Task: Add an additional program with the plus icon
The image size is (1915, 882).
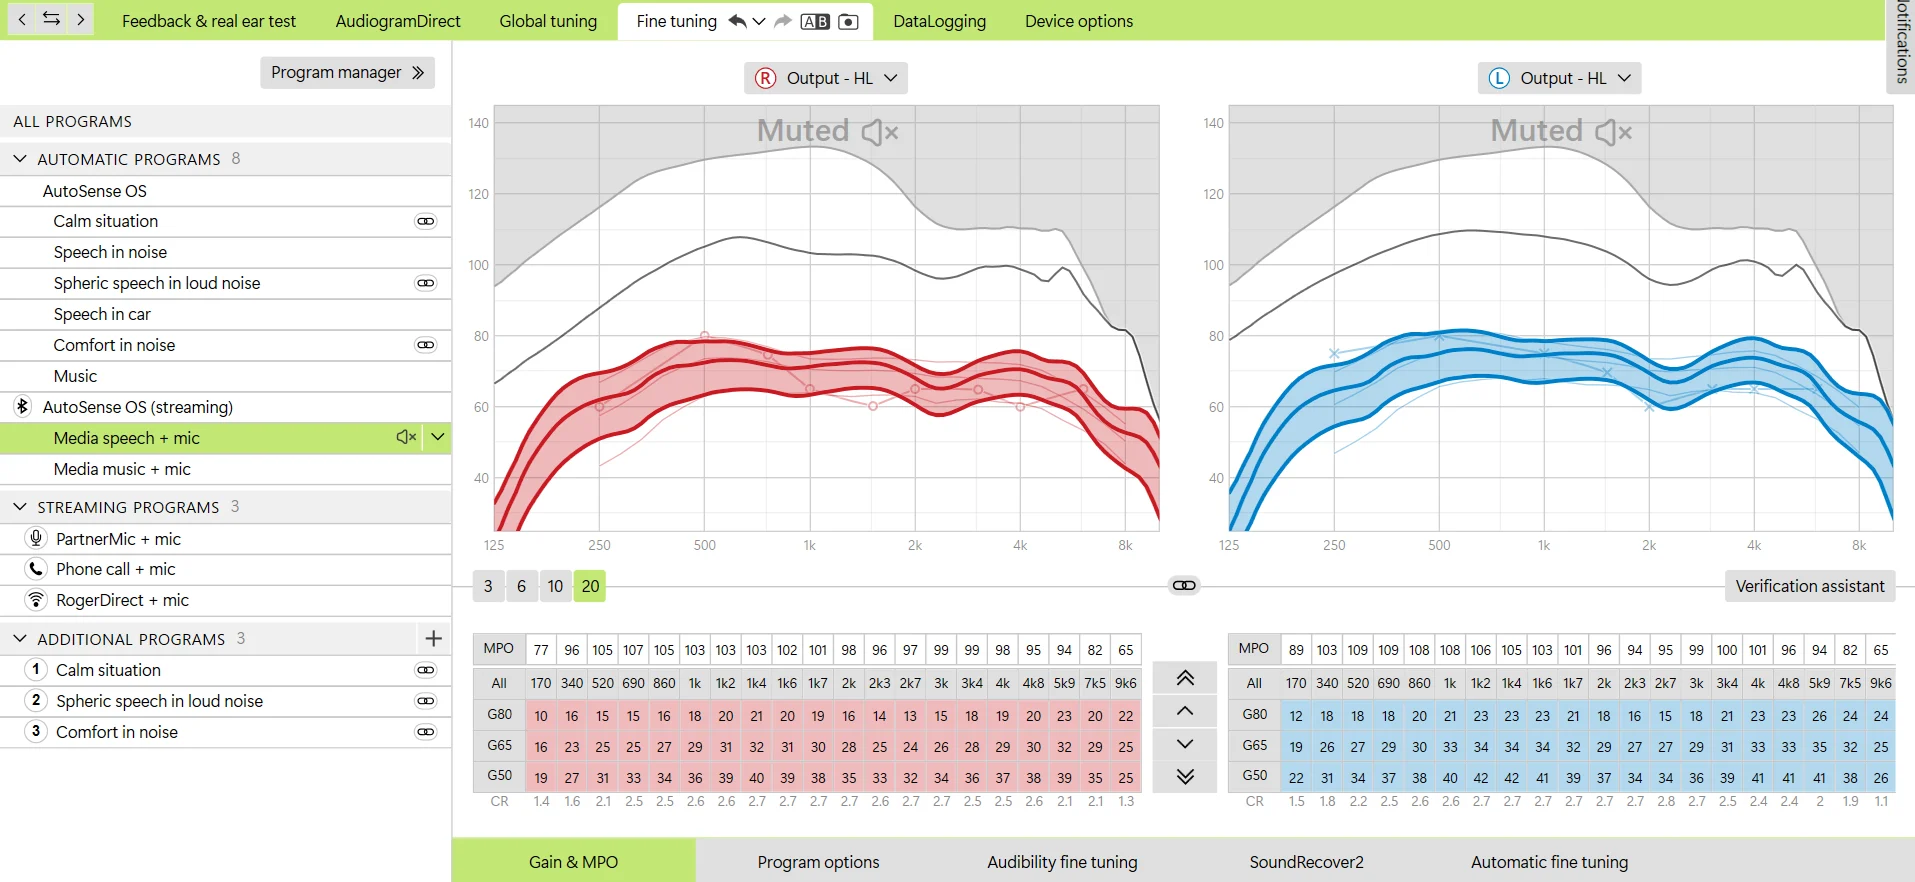Action: 433,638
